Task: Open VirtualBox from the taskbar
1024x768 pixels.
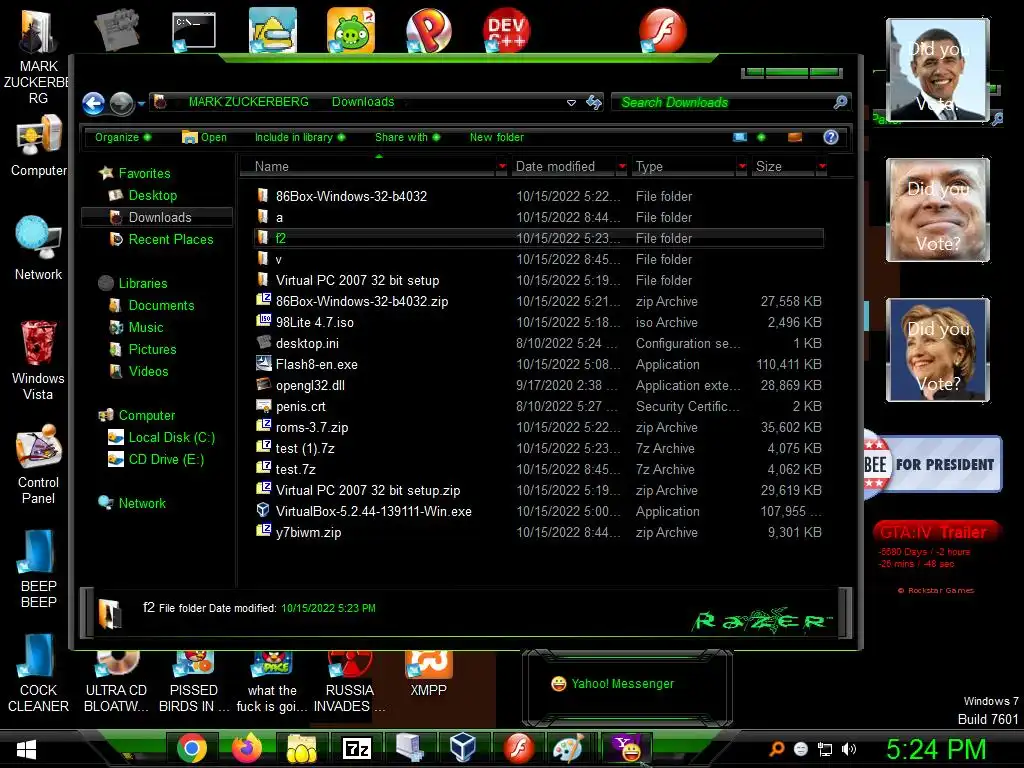Action: (462, 748)
